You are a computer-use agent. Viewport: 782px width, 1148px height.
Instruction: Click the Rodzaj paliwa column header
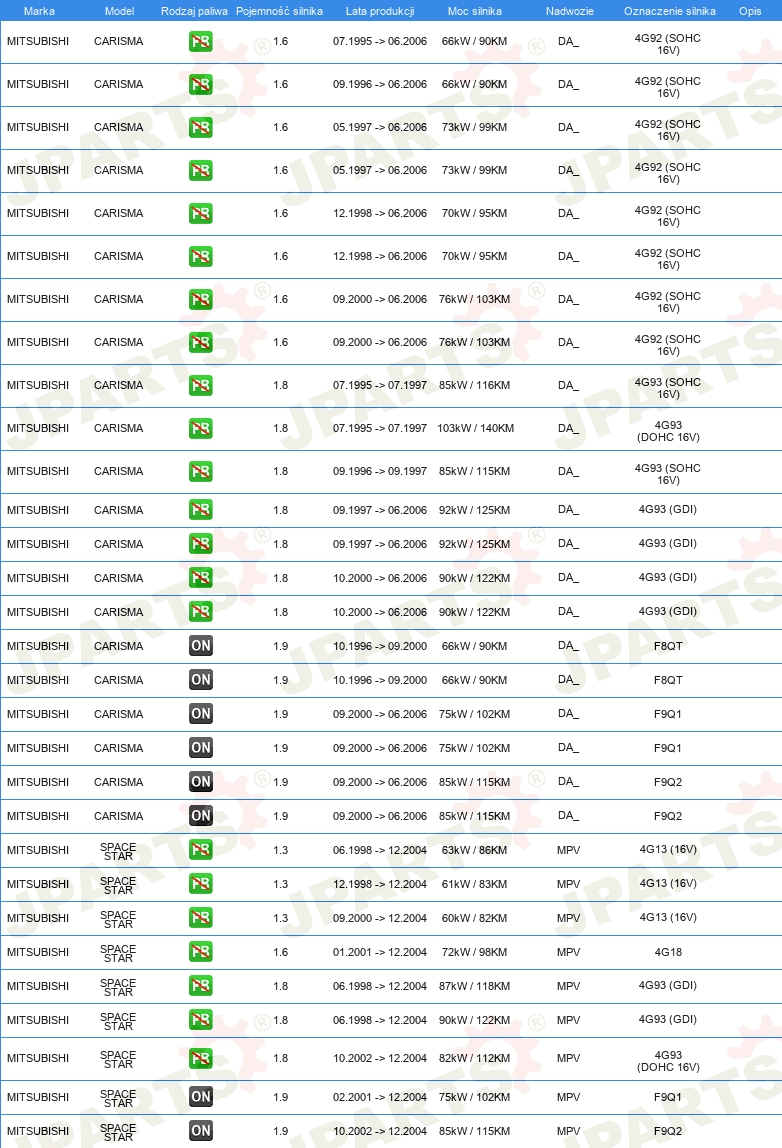tap(194, 11)
